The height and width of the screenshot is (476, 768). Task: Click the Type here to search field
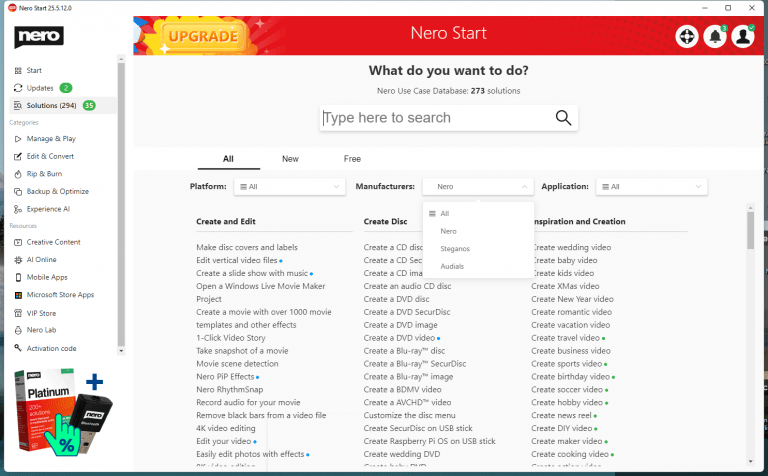pyautogui.click(x=435, y=118)
